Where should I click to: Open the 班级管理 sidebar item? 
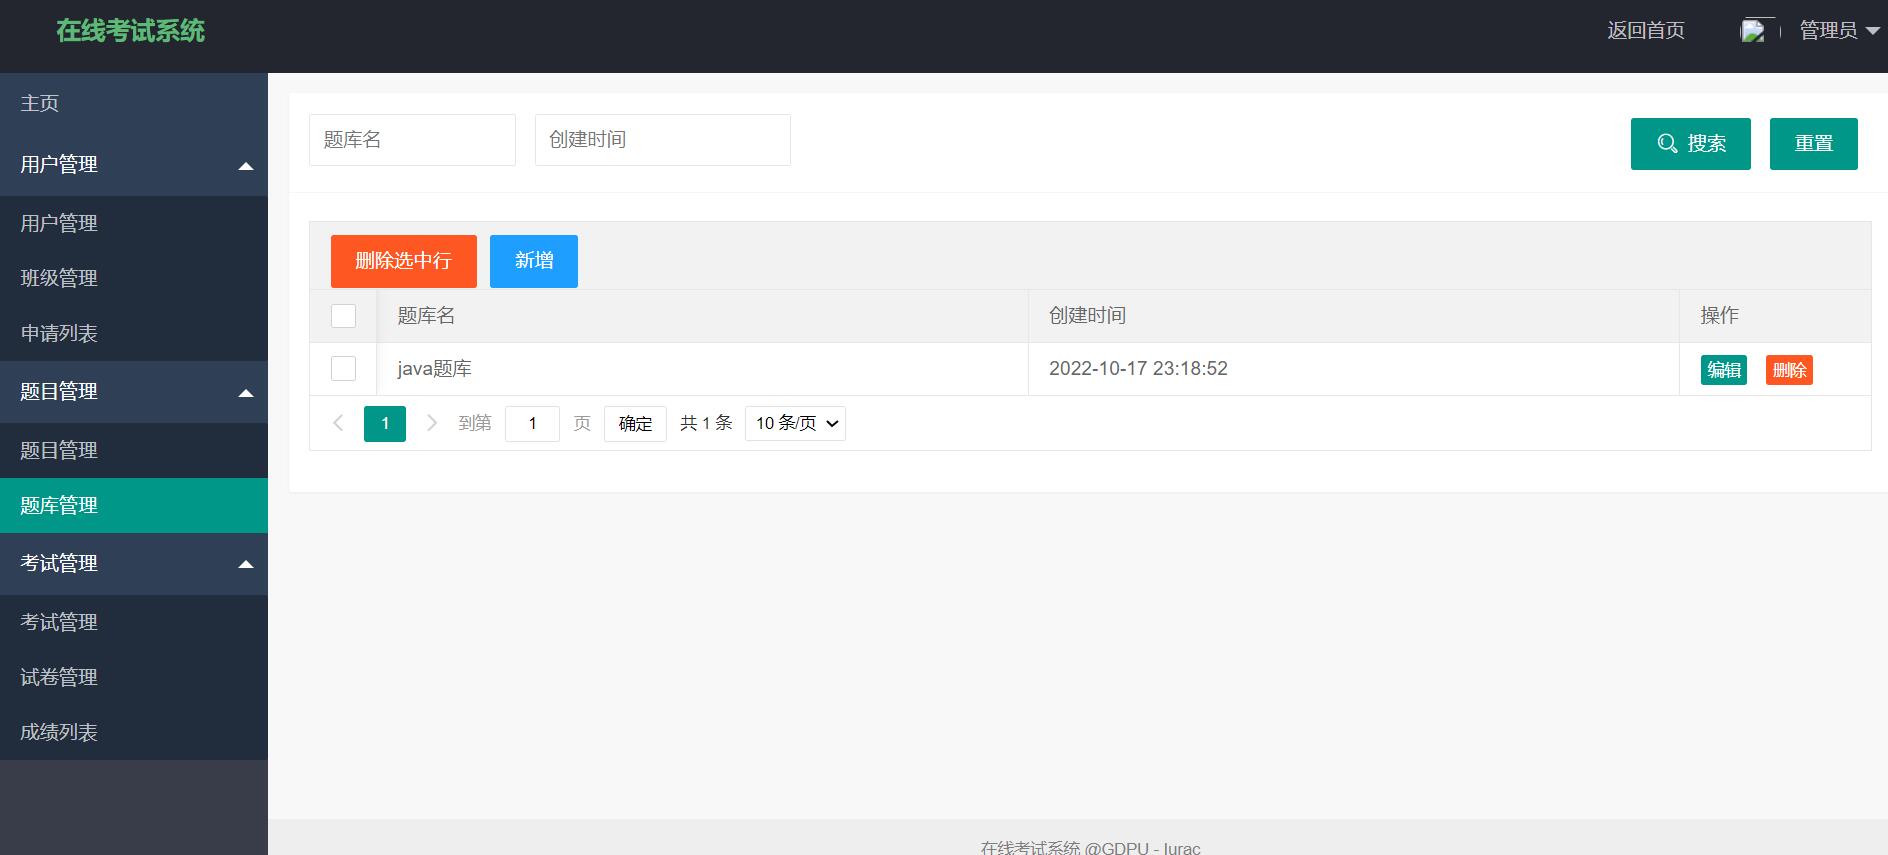pos(134,278)
